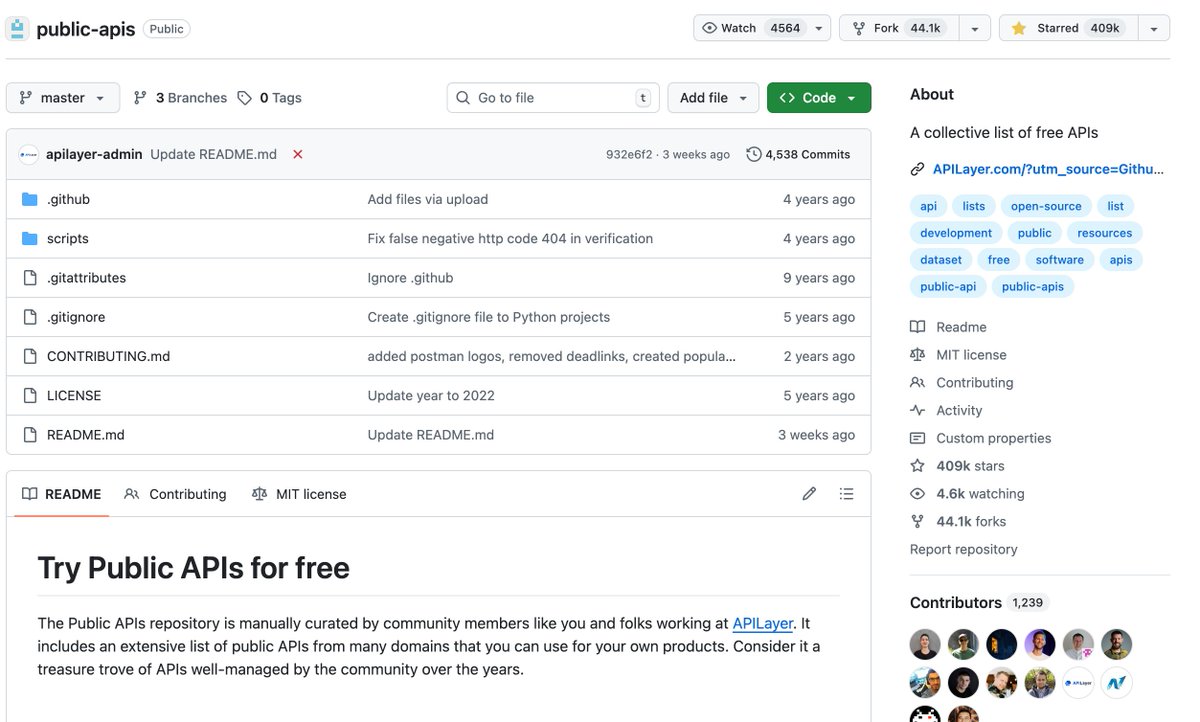Click 'Fix false negative http code 404' commit message
The width and height of the screenshot is (1200, 722).
point(510,238)
